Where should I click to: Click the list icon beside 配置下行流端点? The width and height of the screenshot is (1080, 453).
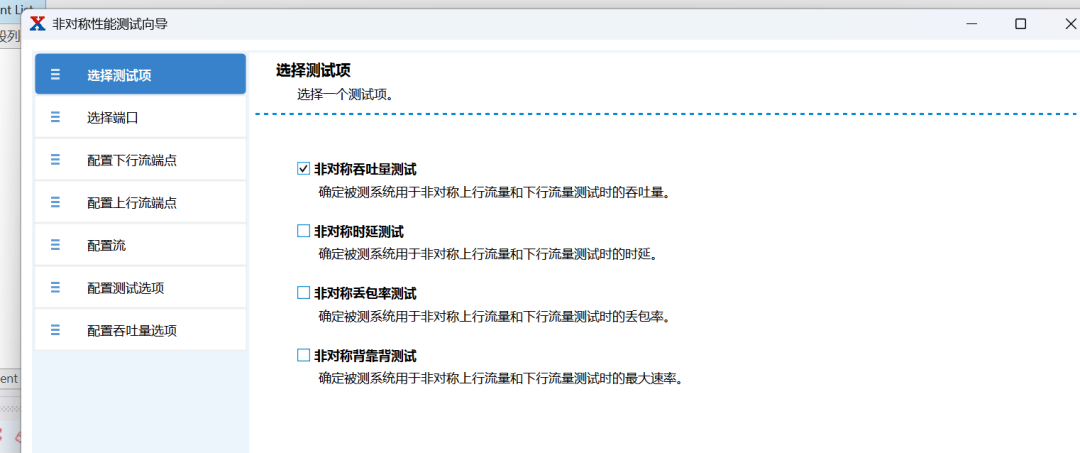pos(55,160)
